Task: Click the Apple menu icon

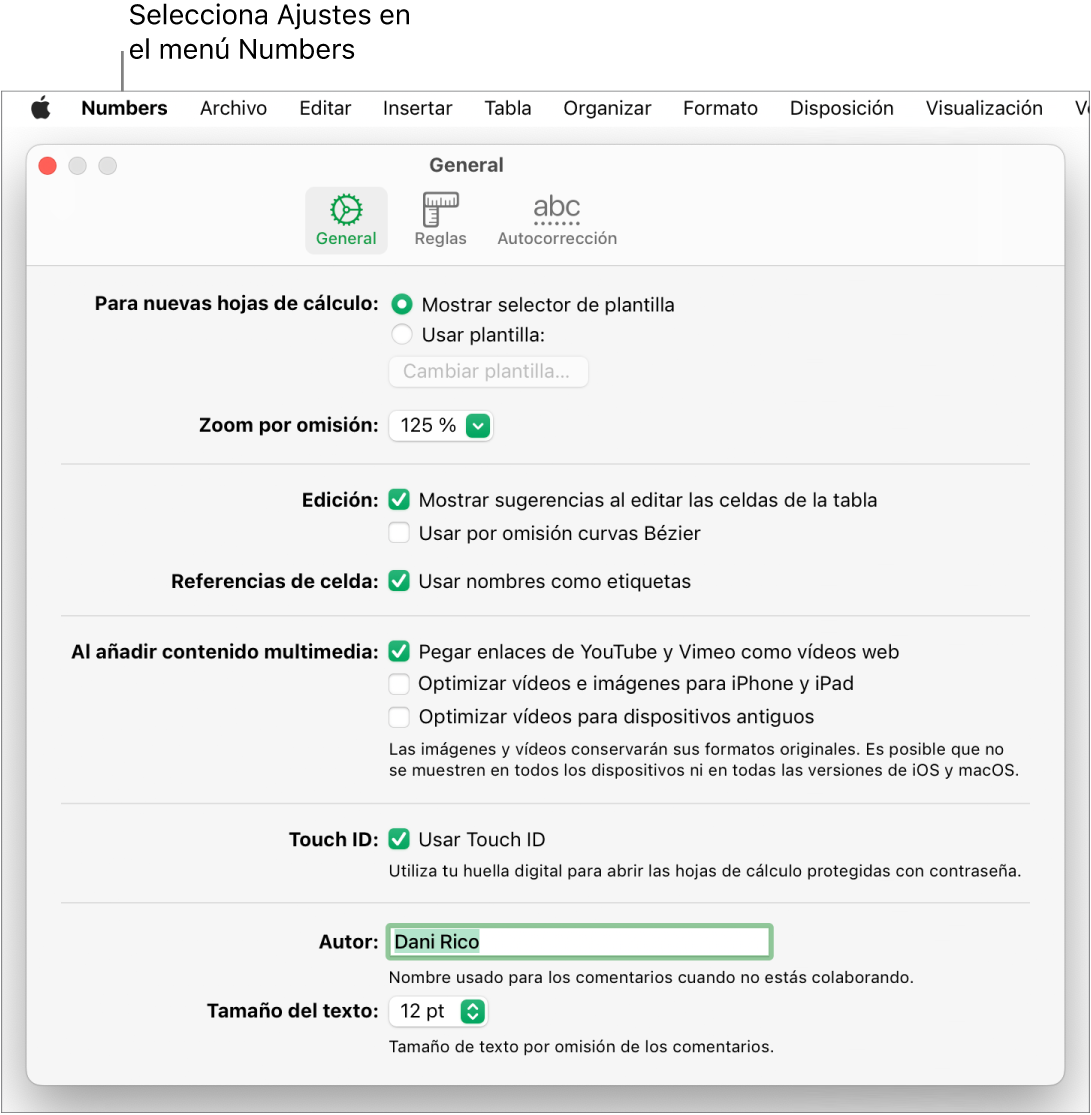Action: 41,108
